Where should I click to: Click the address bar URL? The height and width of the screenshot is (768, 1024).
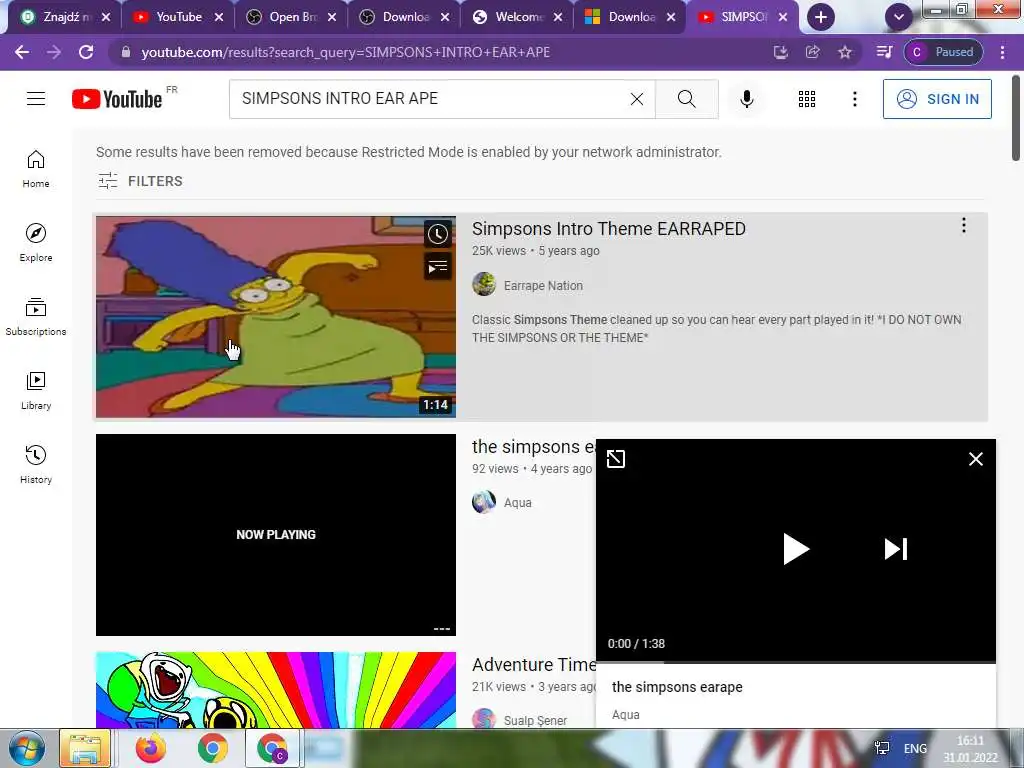(x=345, y=52)
